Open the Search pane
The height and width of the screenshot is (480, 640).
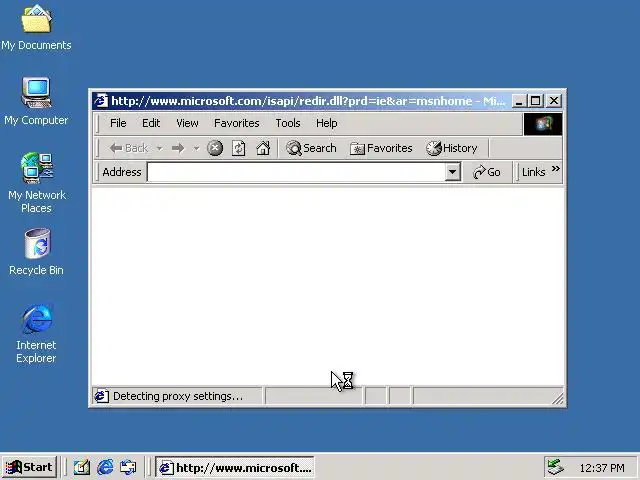pos(311,148)
